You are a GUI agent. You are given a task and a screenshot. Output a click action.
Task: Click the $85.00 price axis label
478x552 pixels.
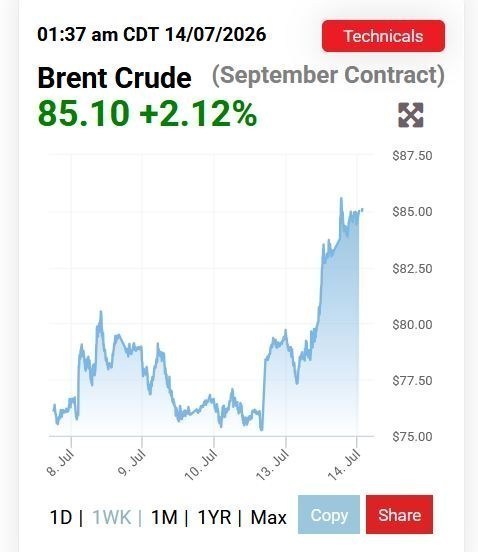click(412, 212)
